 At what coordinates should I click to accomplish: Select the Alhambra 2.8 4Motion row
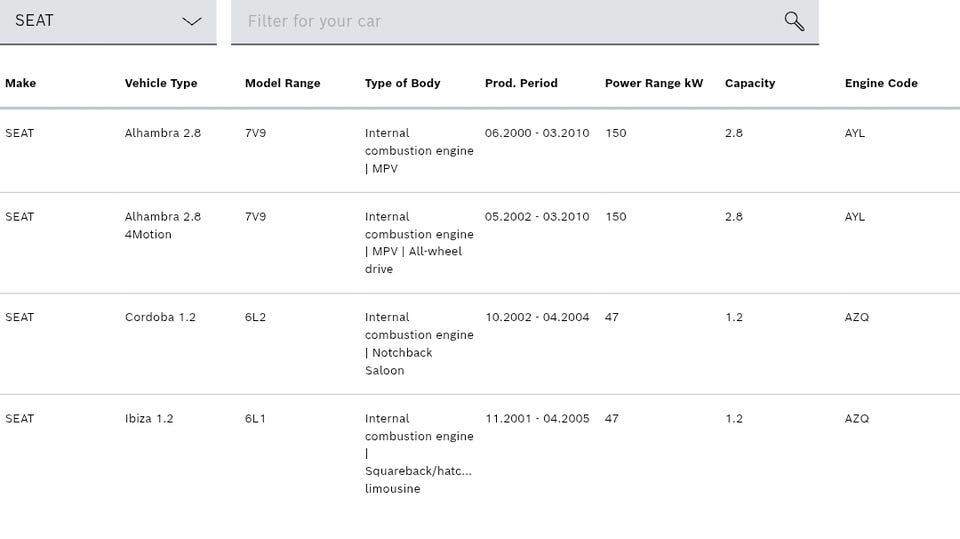pyautogui.click(x=163, y=225)
